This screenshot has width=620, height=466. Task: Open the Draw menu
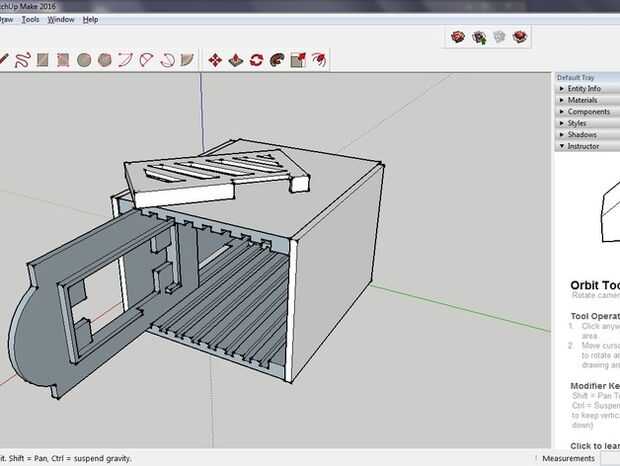pos(6,19)
